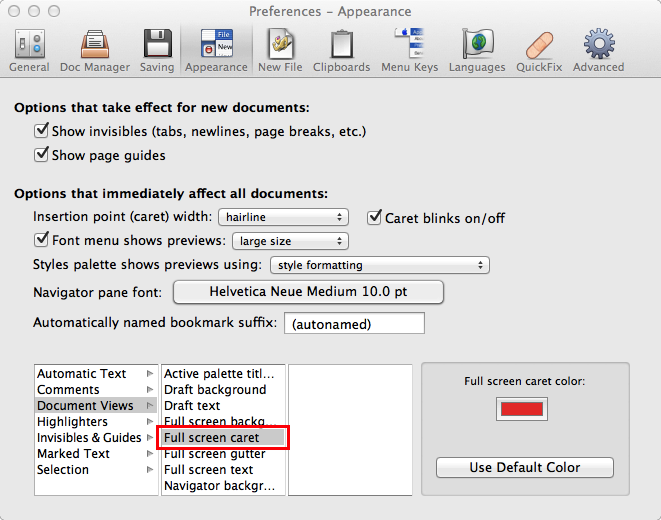661x520 pixels.
Task: Open the style formatting dropdown
Action: point(380,265)
